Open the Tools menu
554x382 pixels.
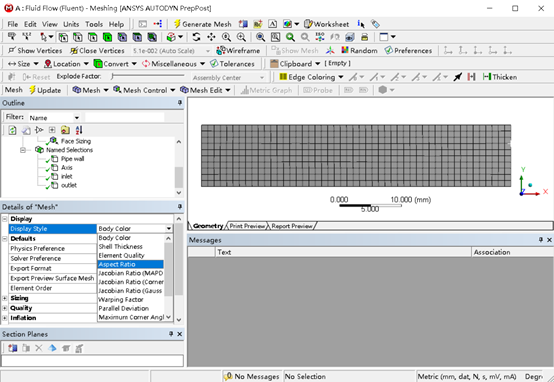94,24
